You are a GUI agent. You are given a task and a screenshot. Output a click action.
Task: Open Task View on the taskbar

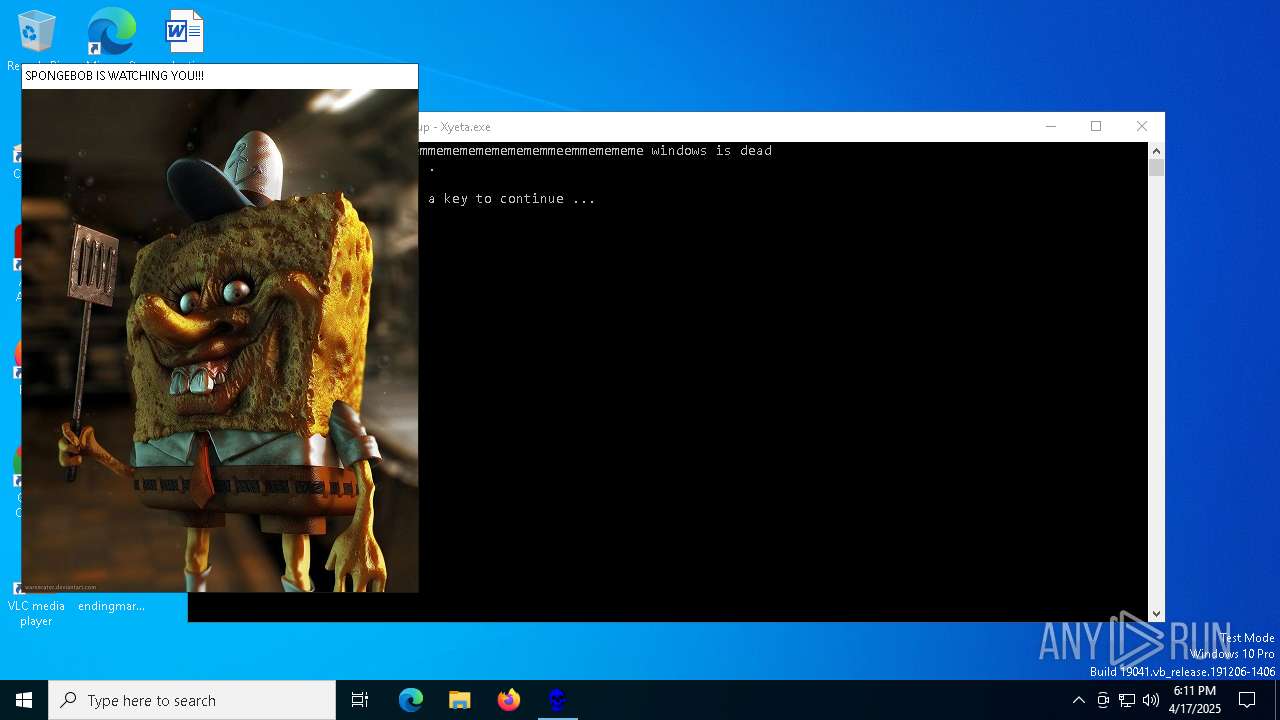coord(360,700)
